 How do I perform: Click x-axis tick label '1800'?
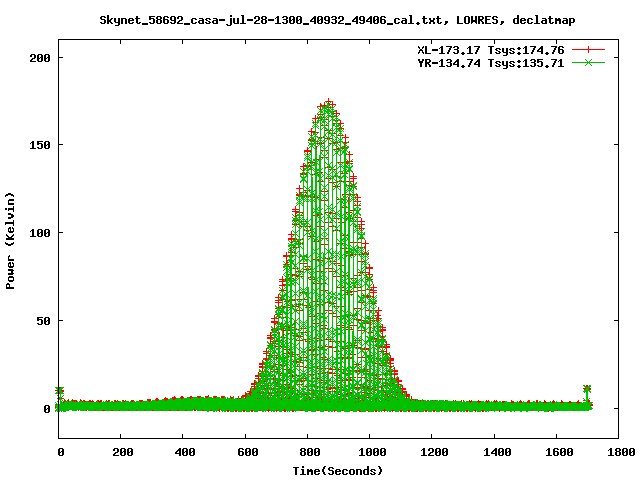click(621, 452)
